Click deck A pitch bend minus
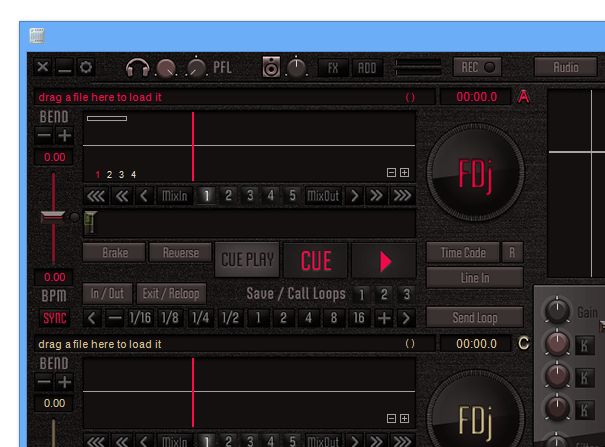The width and height of the screenshot is (605, 447). (44, 135)
